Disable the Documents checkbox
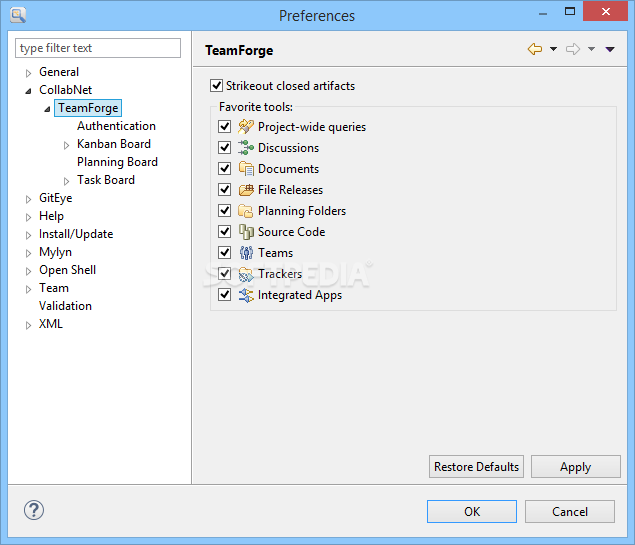This screenshot has width=635, height=545. [x=224, y=169]
